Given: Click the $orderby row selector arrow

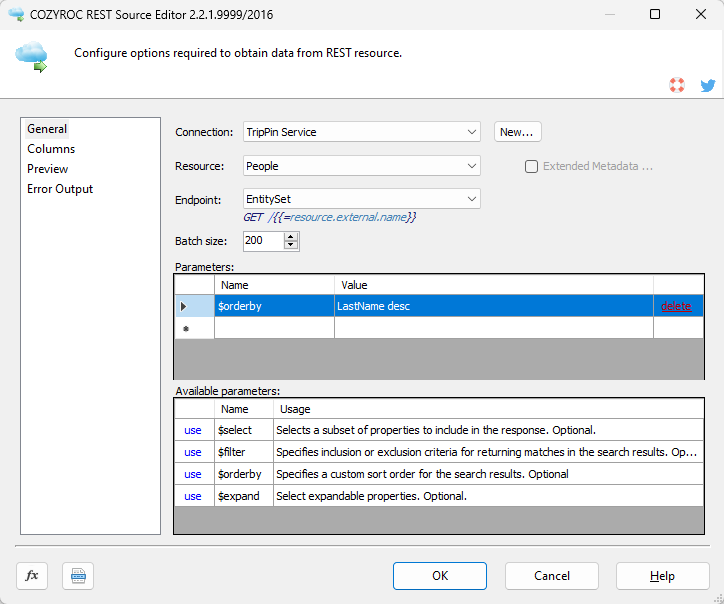Looking at the screenshot, I should tap(194, 306).
